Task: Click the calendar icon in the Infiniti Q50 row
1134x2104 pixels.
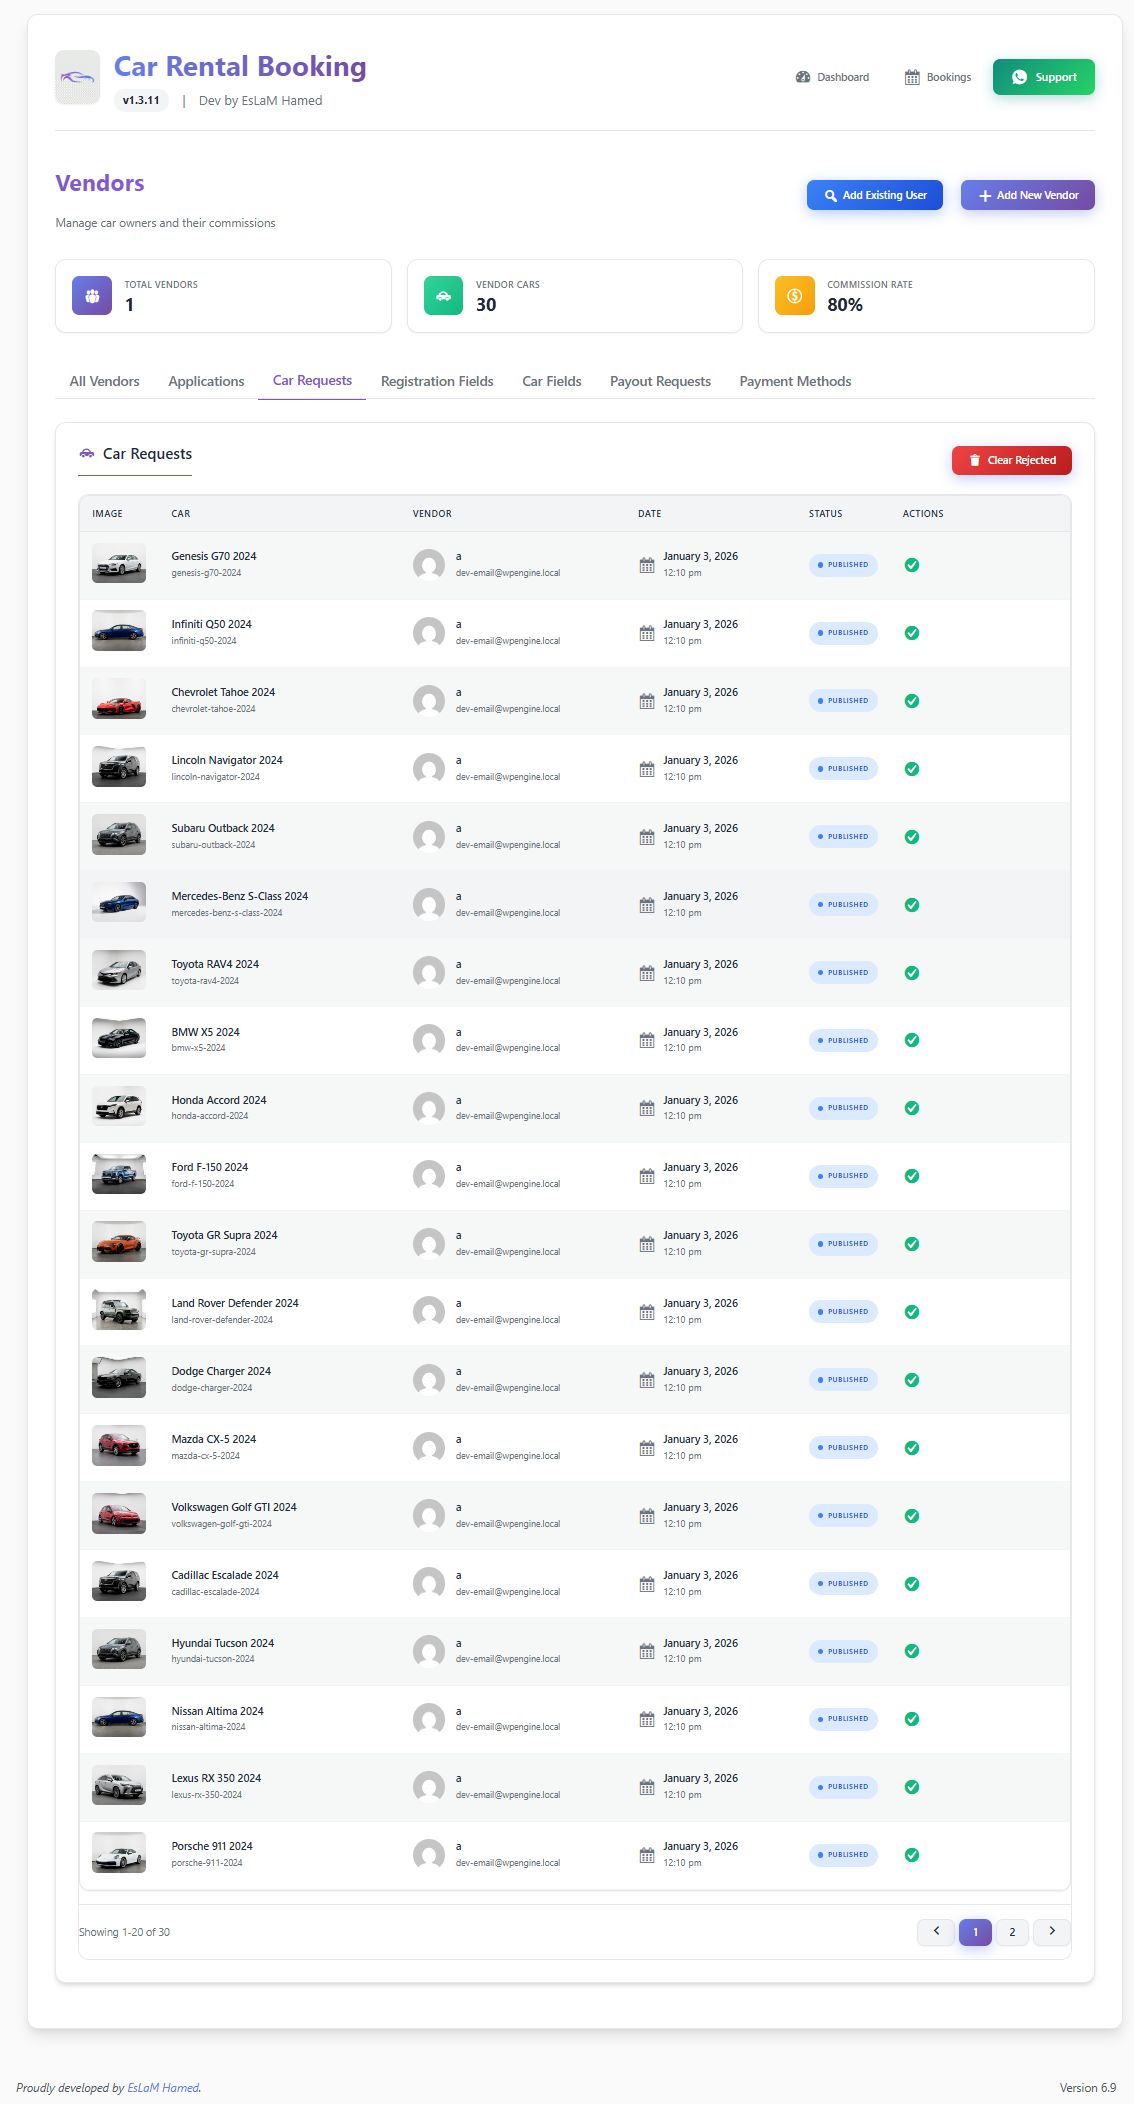Action: click(647, 633)
